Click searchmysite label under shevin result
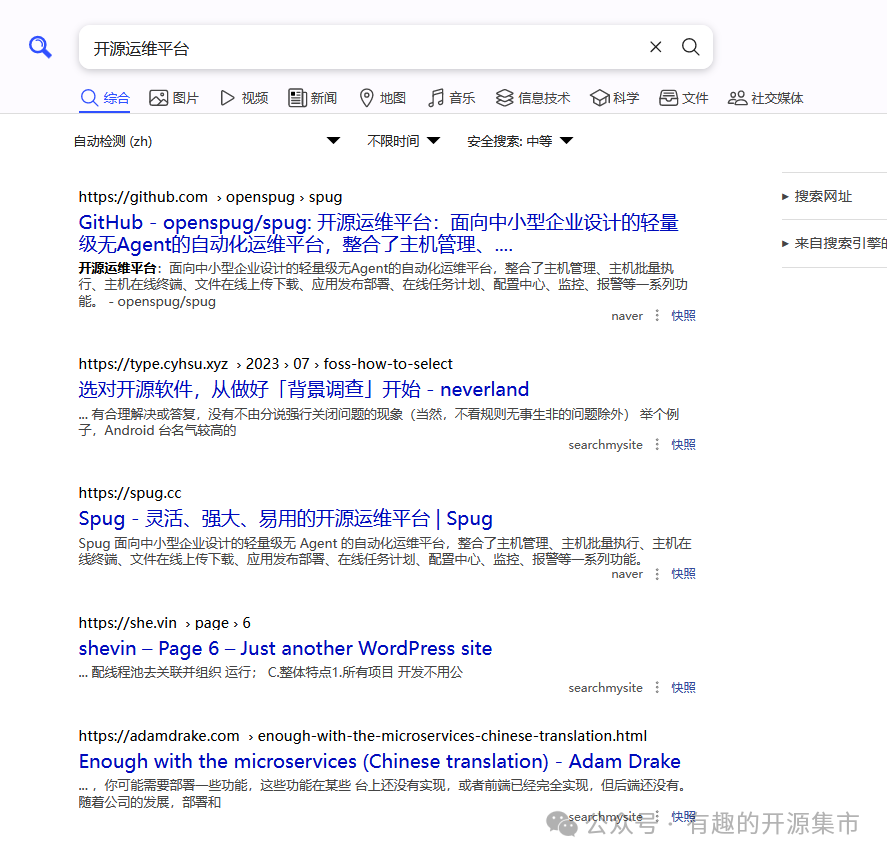 [605, 688]
